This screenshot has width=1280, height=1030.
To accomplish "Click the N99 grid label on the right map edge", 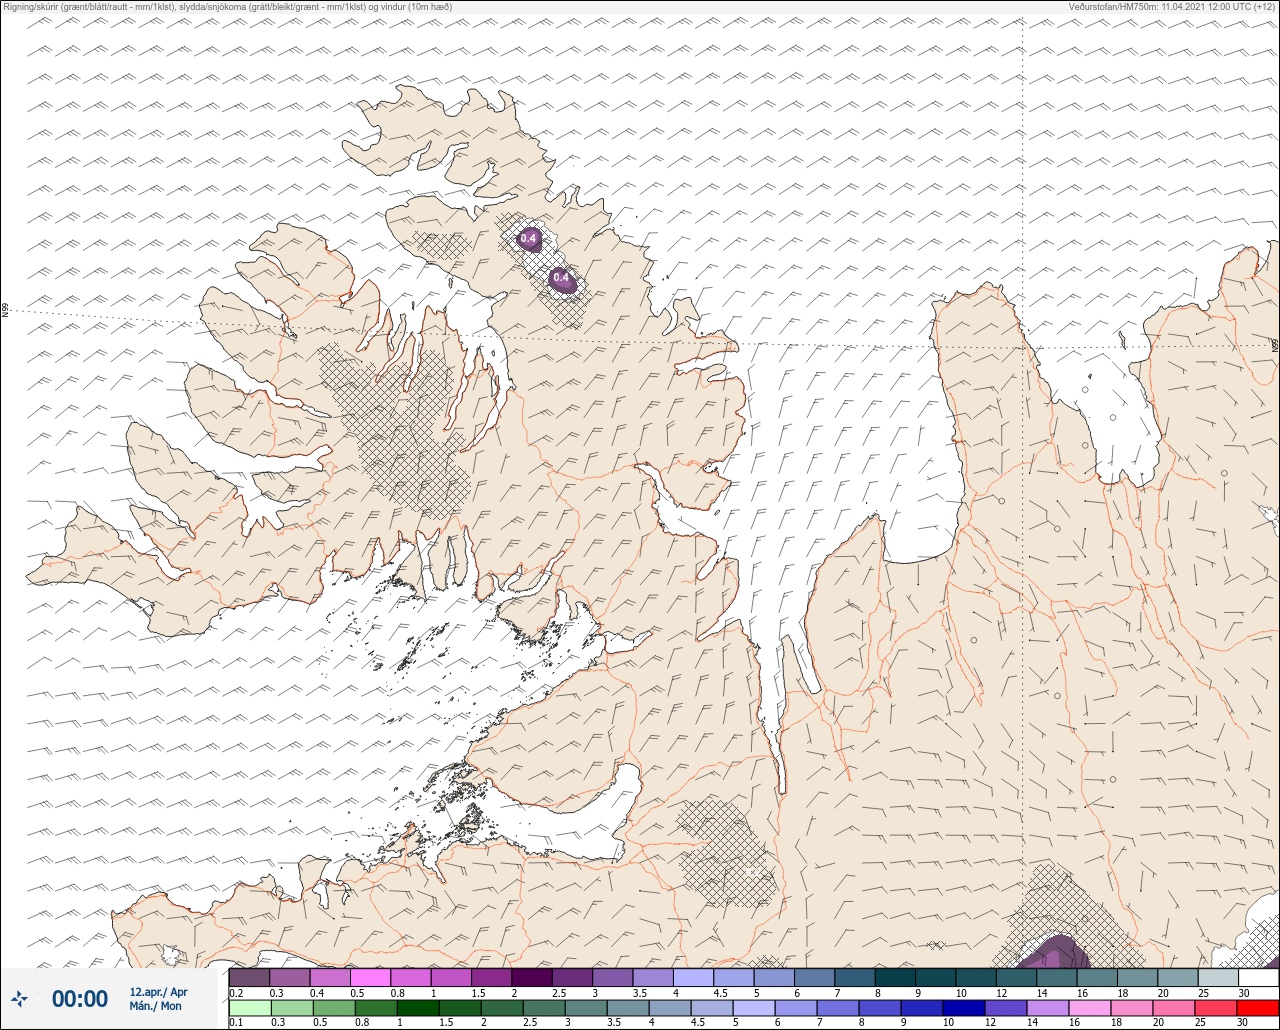I will (1275, 345).
